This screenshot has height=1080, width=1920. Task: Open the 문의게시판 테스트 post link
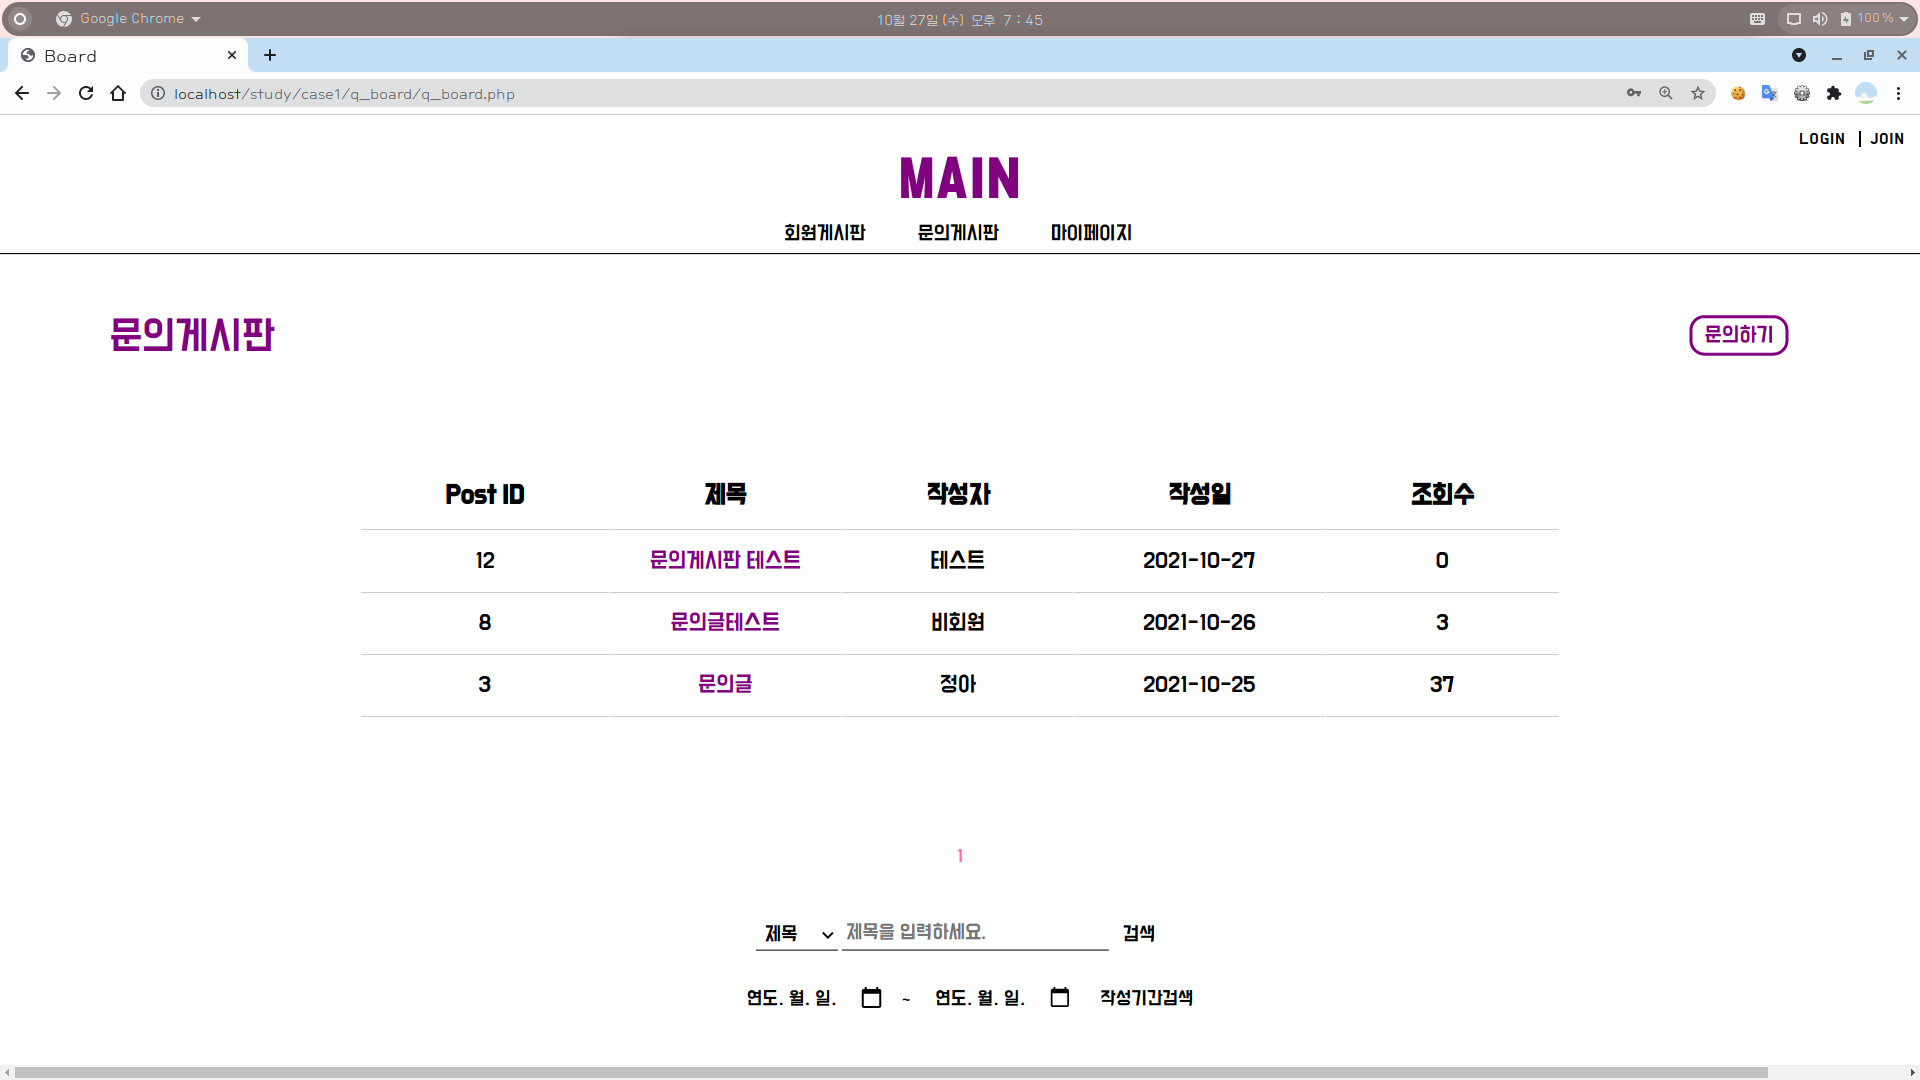coord(725,560)
